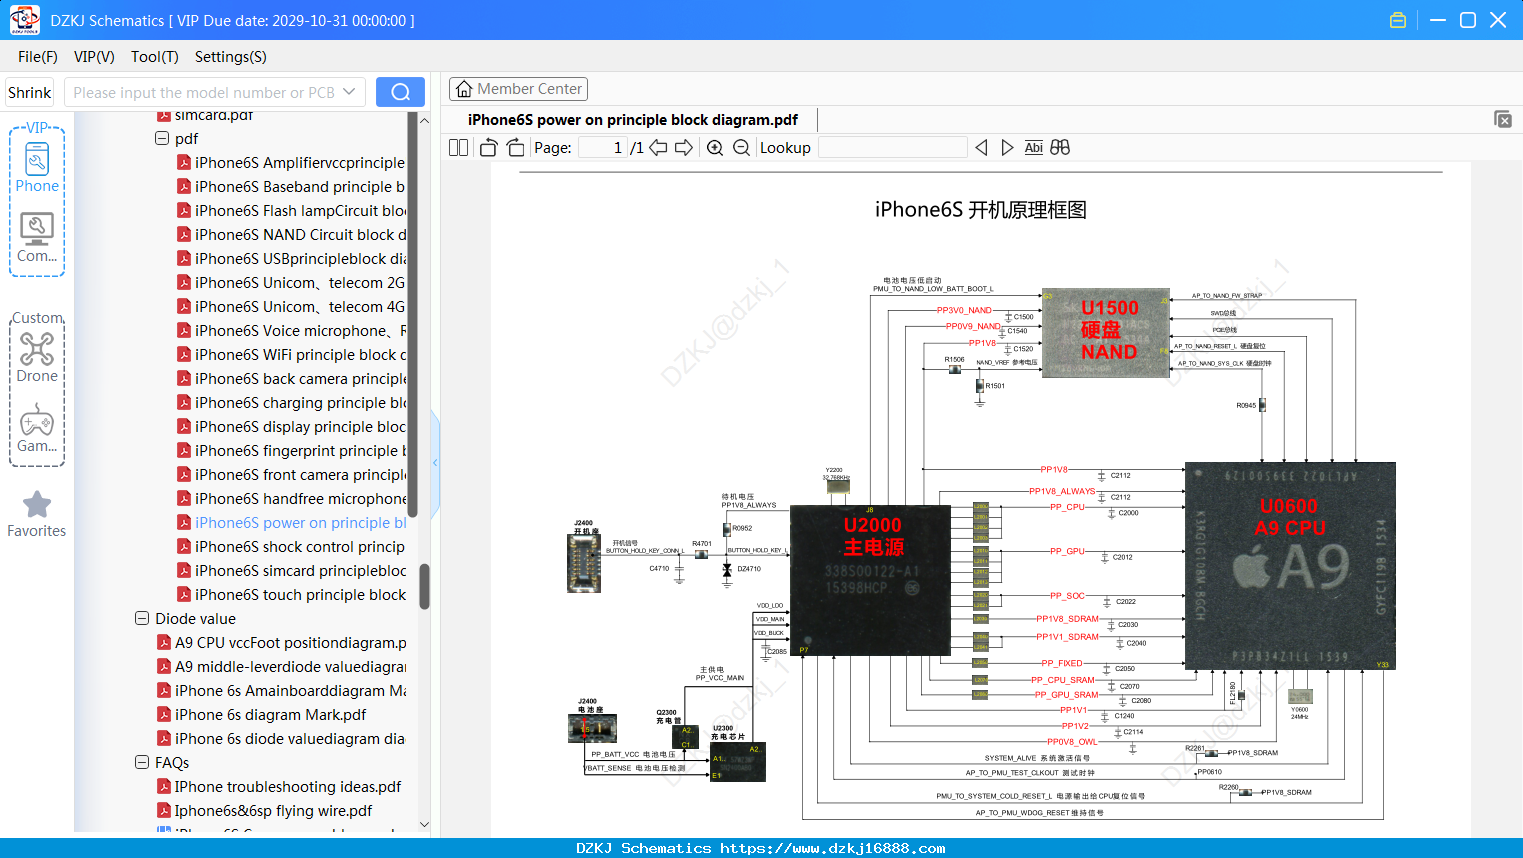This screenshot has width=1523, height=858.
Task: Click the Member Center button
Action: pyautogui.click(x=518, y=89)
